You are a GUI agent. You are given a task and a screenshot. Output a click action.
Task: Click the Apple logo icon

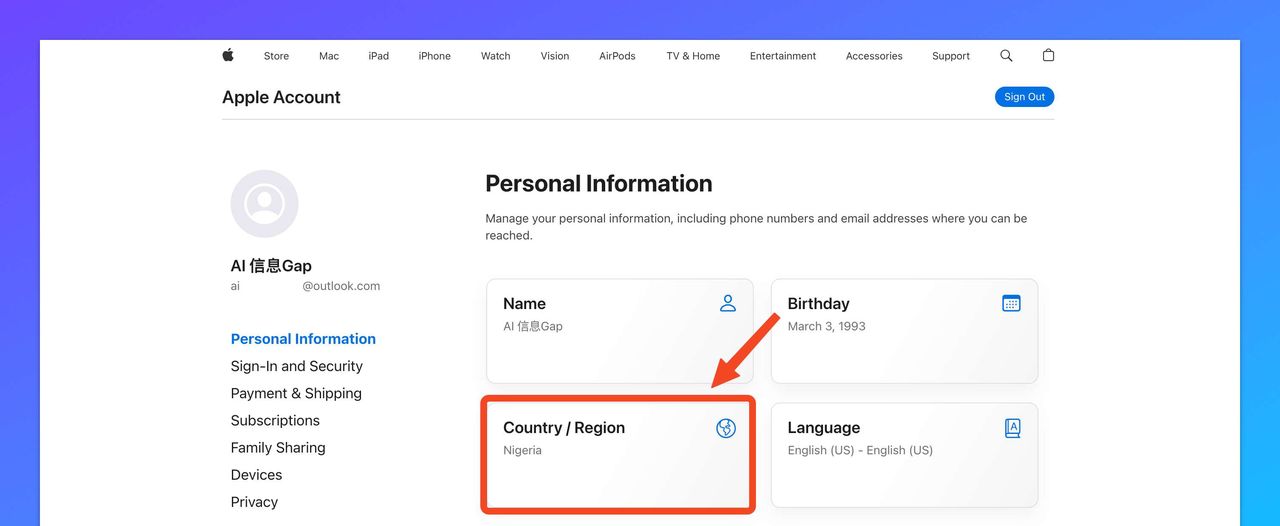click(228, 55)
